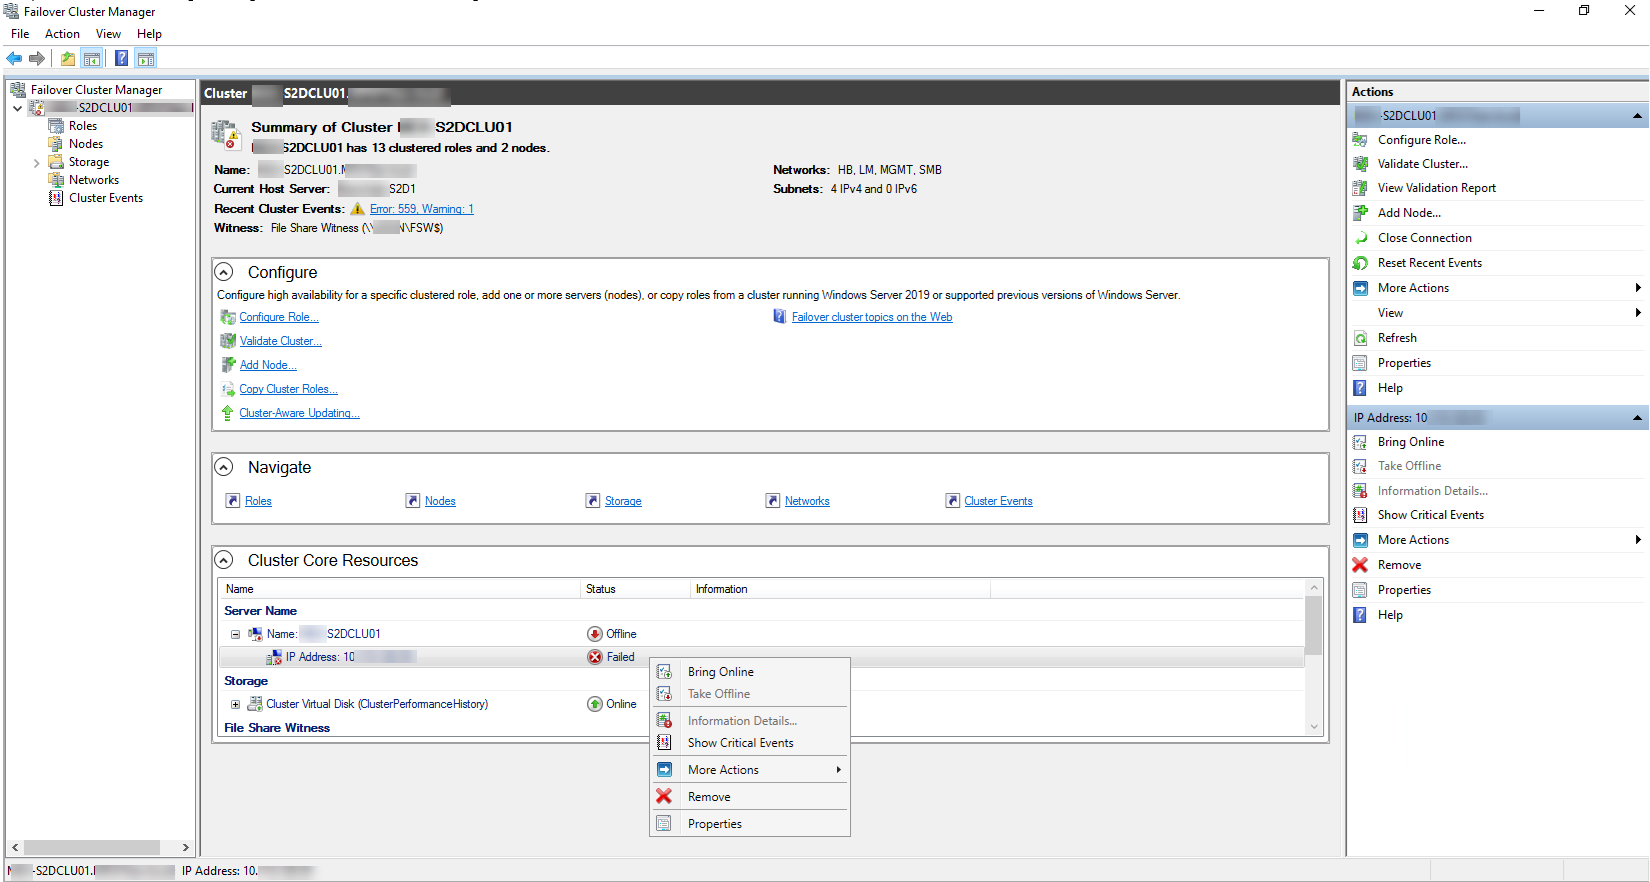The width and height of the screenshot is (1650, 882).
Task: Select the failed IP Address resource row
Action: [x=761, y=657]
